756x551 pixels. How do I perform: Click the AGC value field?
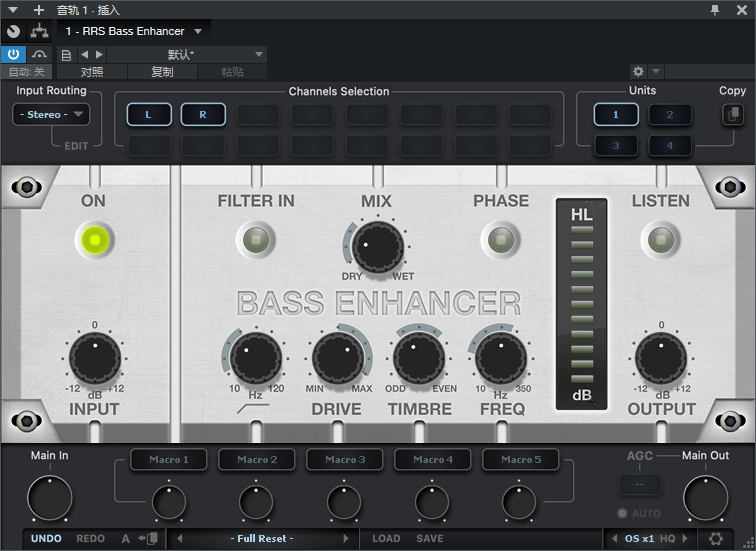click(639, 484)
